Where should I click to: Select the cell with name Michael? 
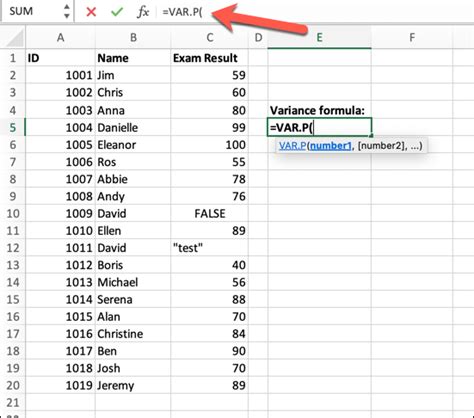133,282
